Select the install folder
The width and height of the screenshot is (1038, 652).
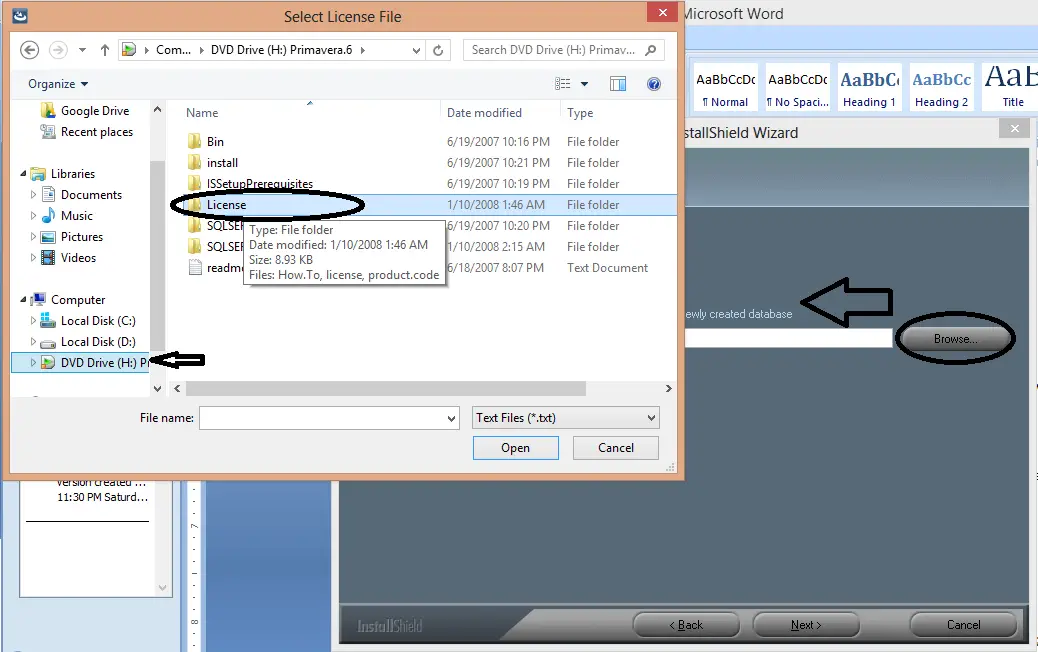pos(222,163)
